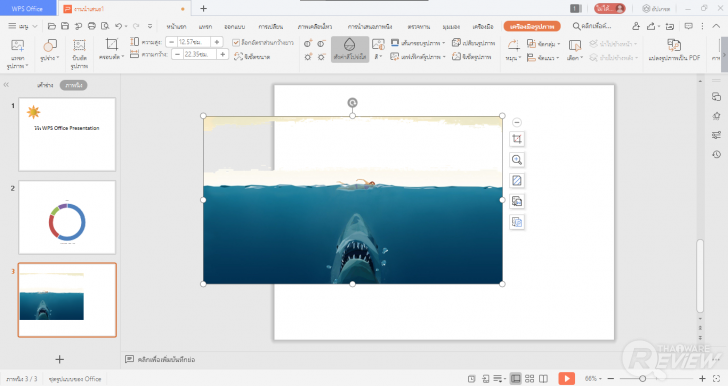Increase the picture brightness
The width and height of the screenshot is (728, 386).
click(308, 57)
